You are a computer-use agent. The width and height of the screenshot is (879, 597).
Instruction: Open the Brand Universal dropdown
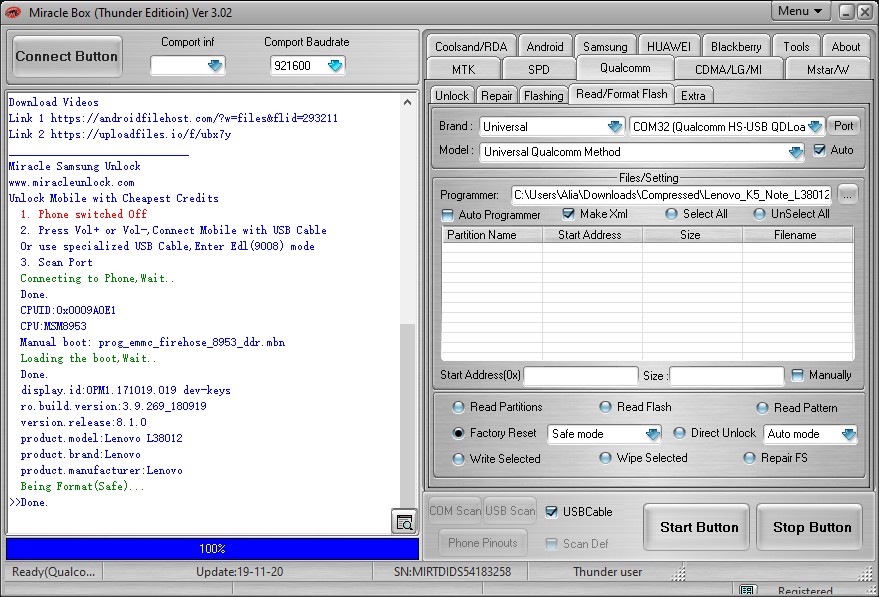[615, 127]
